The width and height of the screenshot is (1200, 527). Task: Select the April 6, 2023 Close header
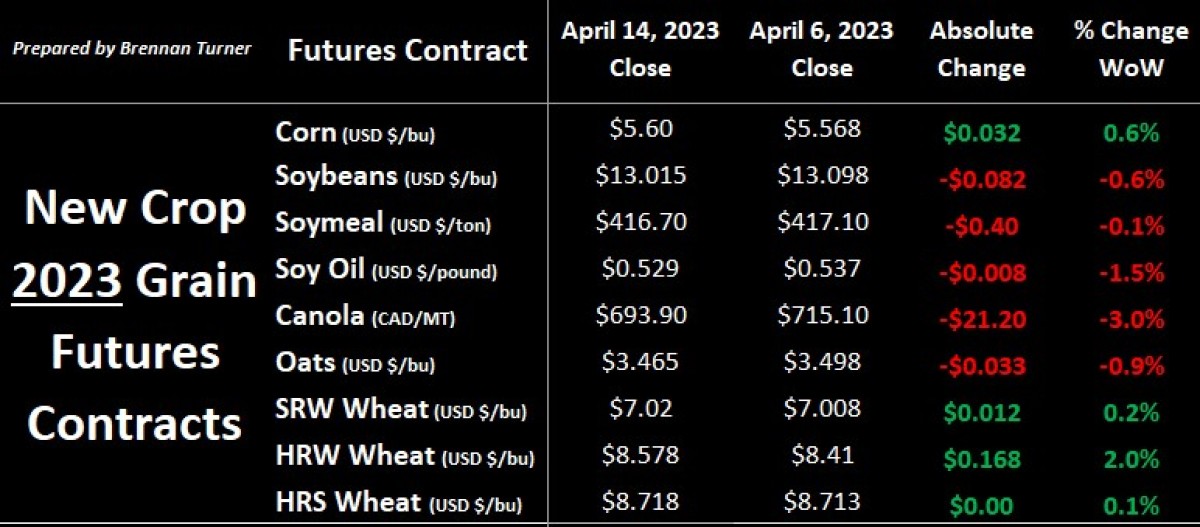tap(822, 49)
